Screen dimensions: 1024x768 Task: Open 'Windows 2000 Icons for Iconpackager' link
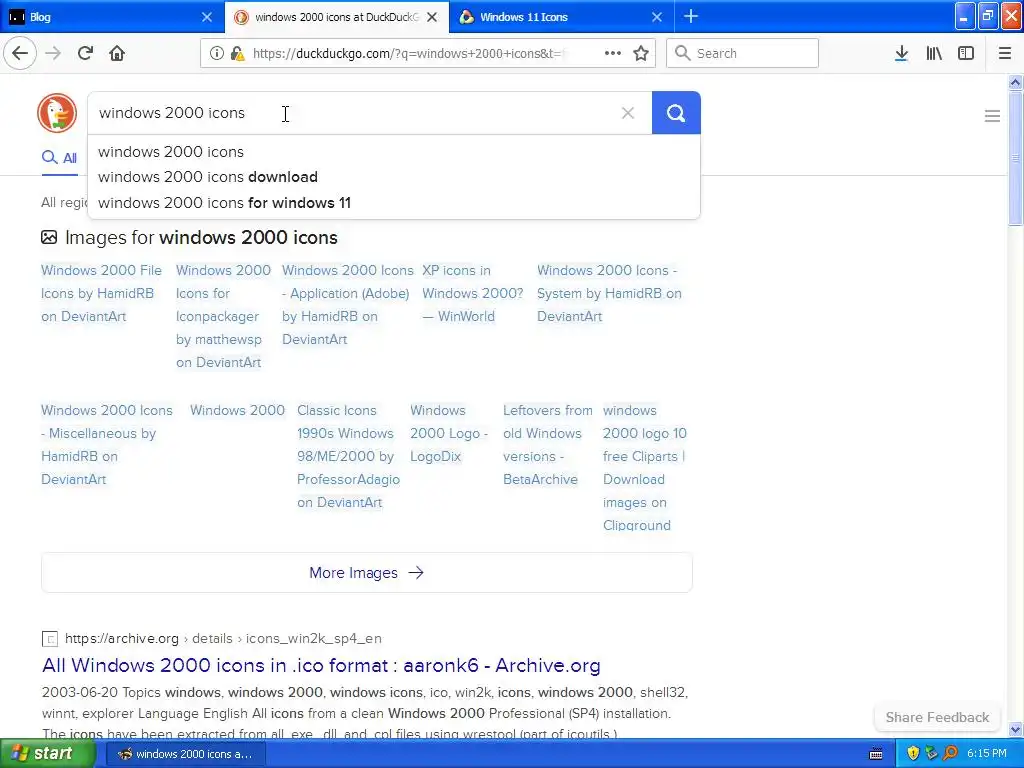[223, 316]
